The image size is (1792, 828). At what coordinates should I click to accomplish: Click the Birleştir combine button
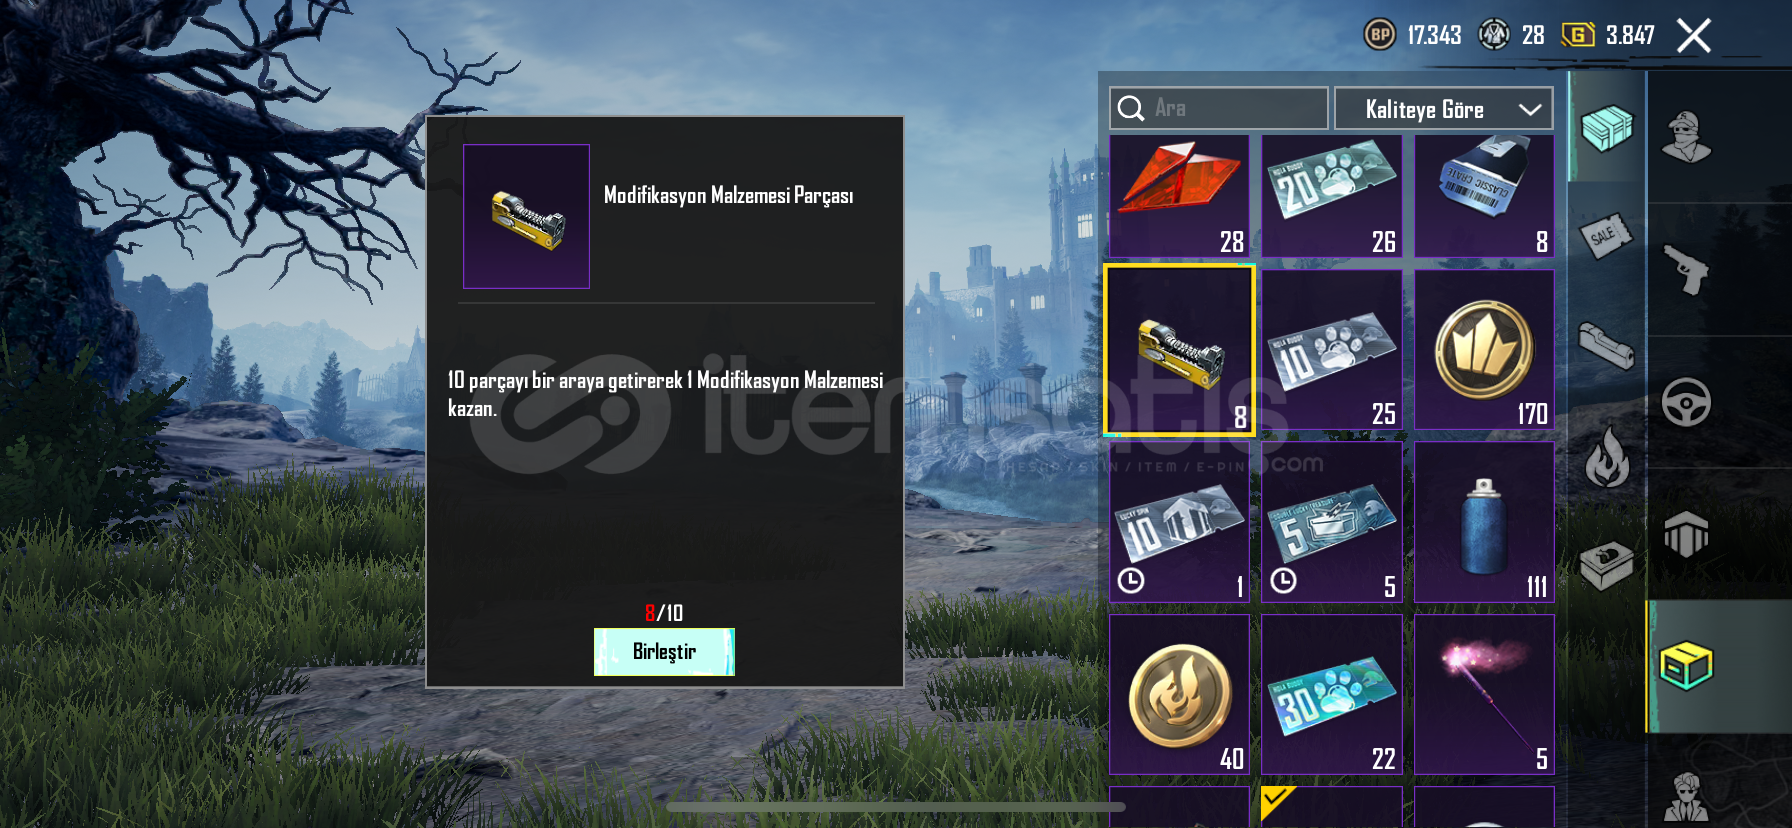click(x=664, y=652)
